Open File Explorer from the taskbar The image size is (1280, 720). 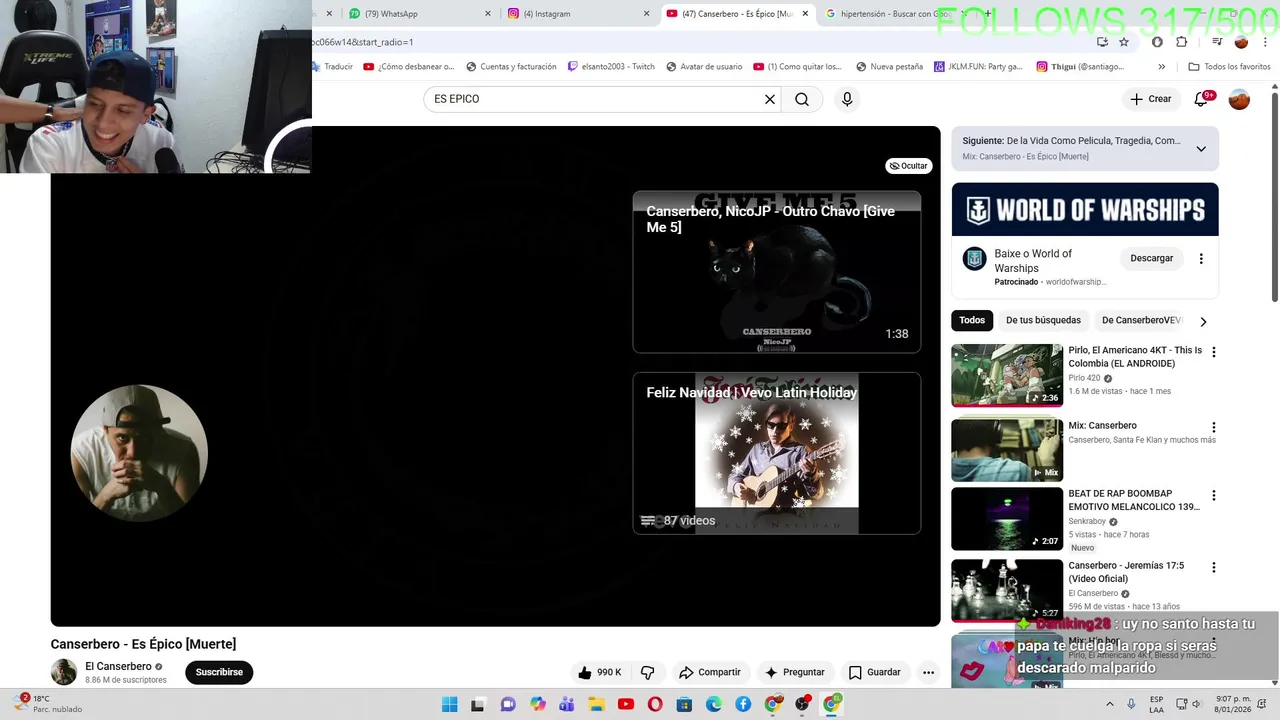[597, 704]
